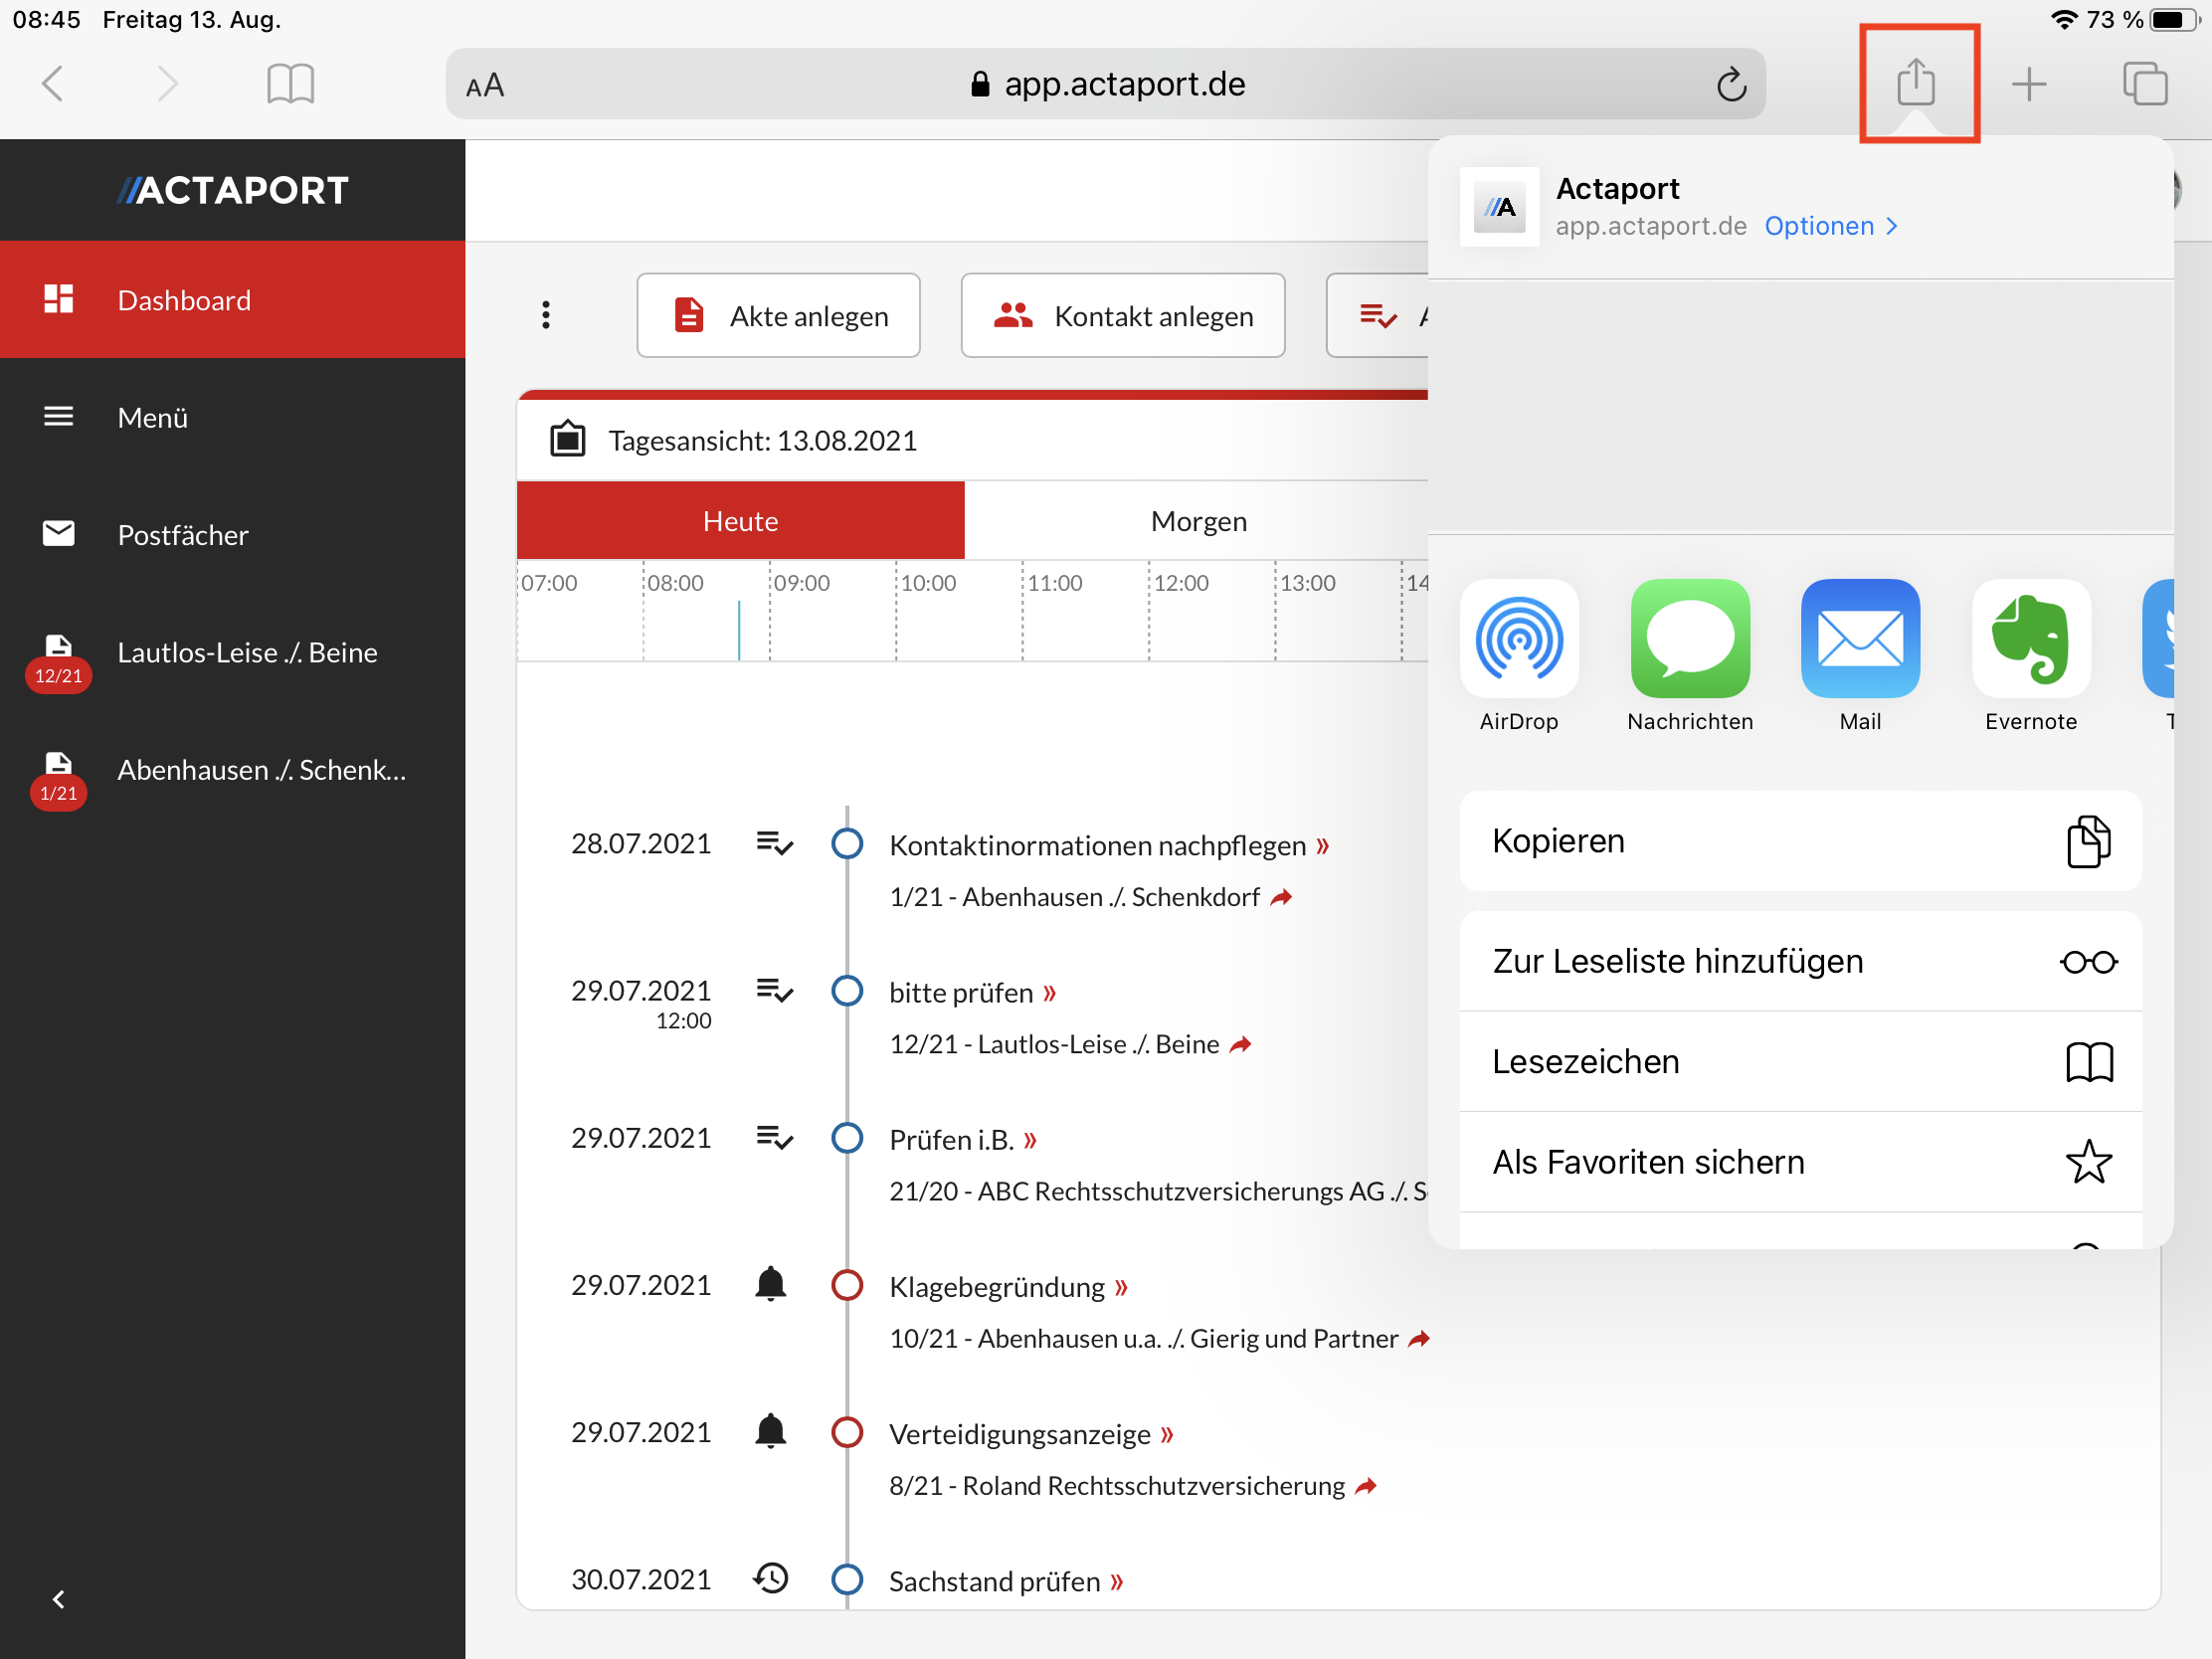Open a new tab with plus icon
The height and width of the screenshot is (1659, 2212).
pyautogui.click(x=2029, y=84)
